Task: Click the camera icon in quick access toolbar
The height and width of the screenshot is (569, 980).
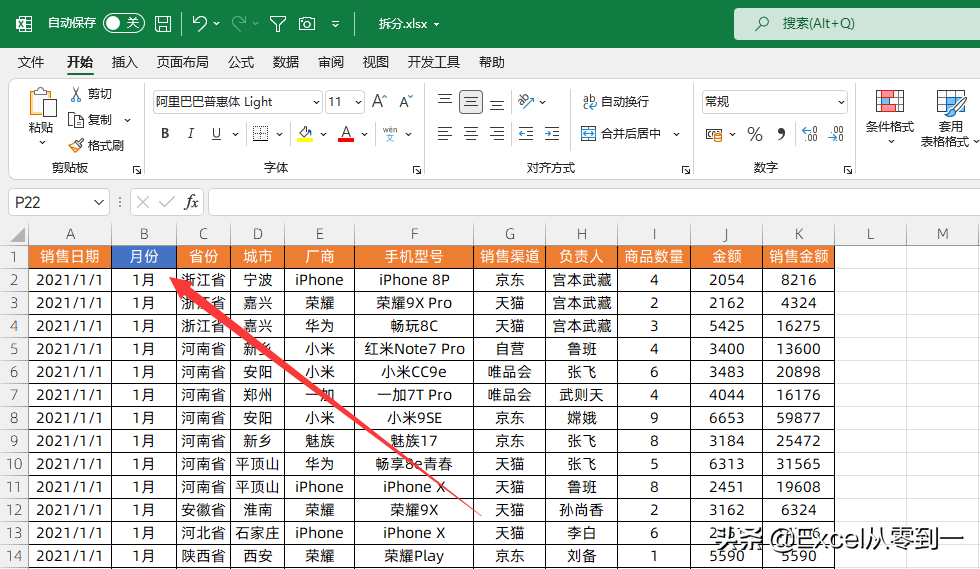Action: coord(307,24)
